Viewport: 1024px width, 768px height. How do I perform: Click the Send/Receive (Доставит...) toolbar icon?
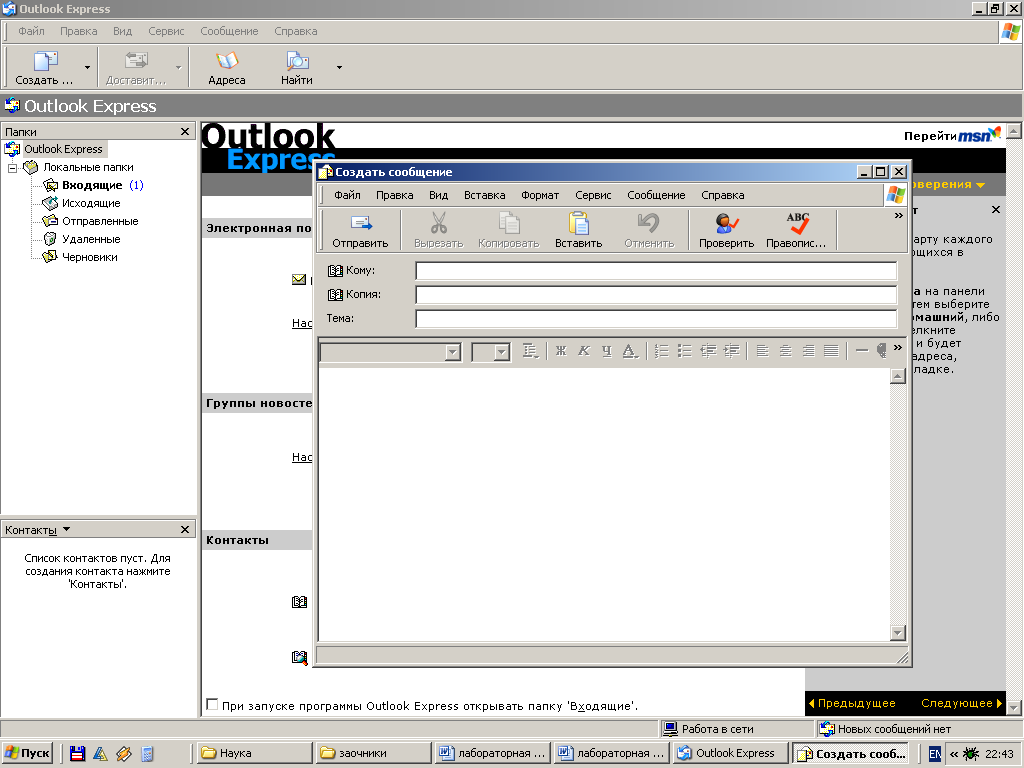click(x=136, y=61)
